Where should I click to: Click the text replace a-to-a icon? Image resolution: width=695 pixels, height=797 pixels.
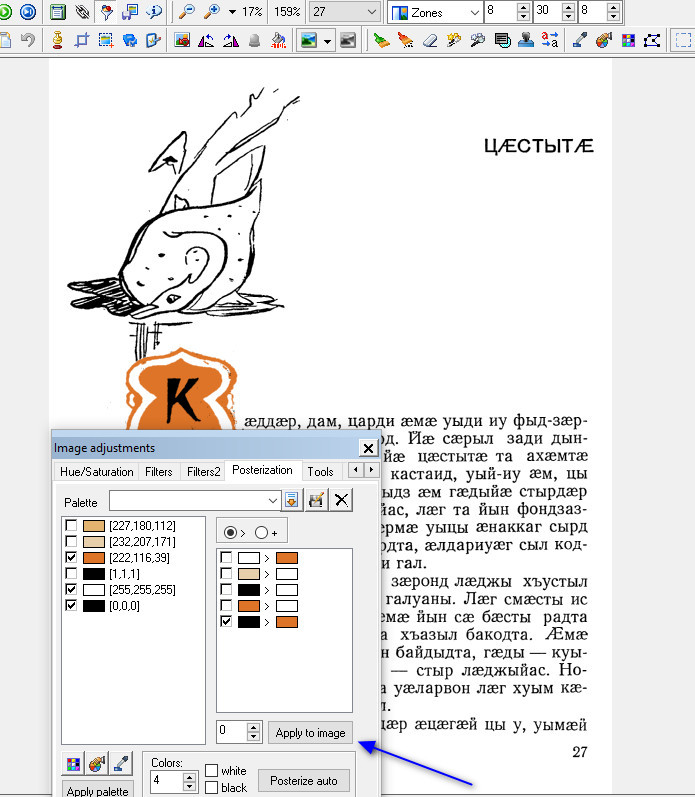point(550,40)
